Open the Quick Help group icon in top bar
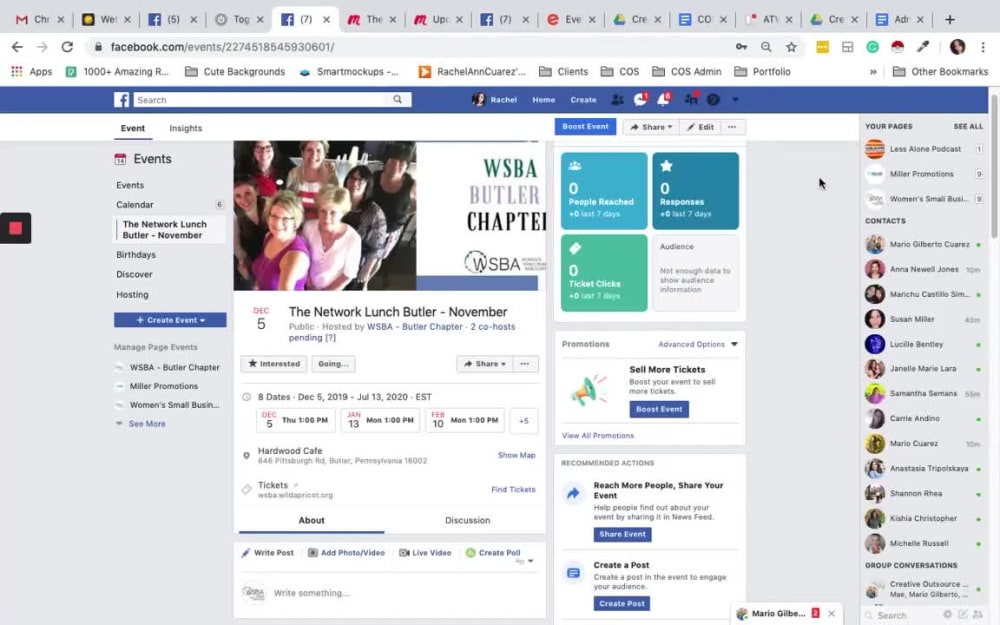 click(x=691, y=99)
